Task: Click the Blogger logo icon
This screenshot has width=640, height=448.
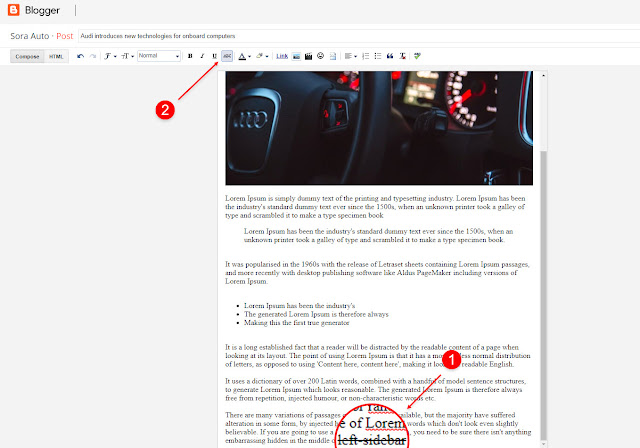Action: click(13, 10)
